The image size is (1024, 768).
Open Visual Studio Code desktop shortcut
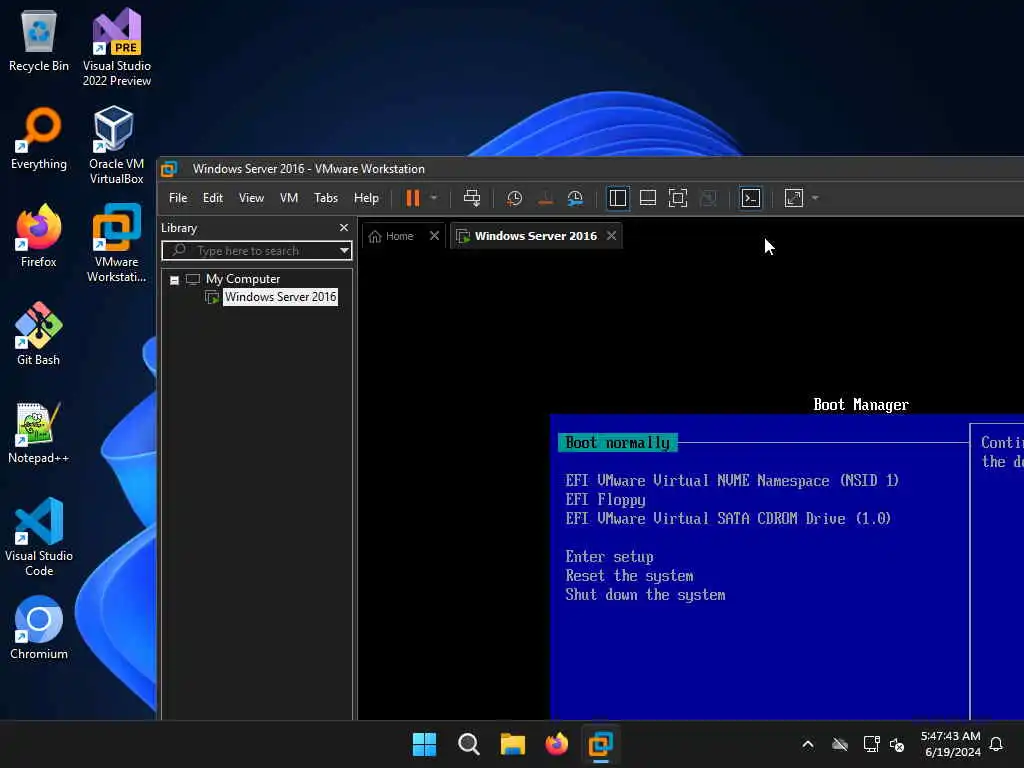point(39,537)
